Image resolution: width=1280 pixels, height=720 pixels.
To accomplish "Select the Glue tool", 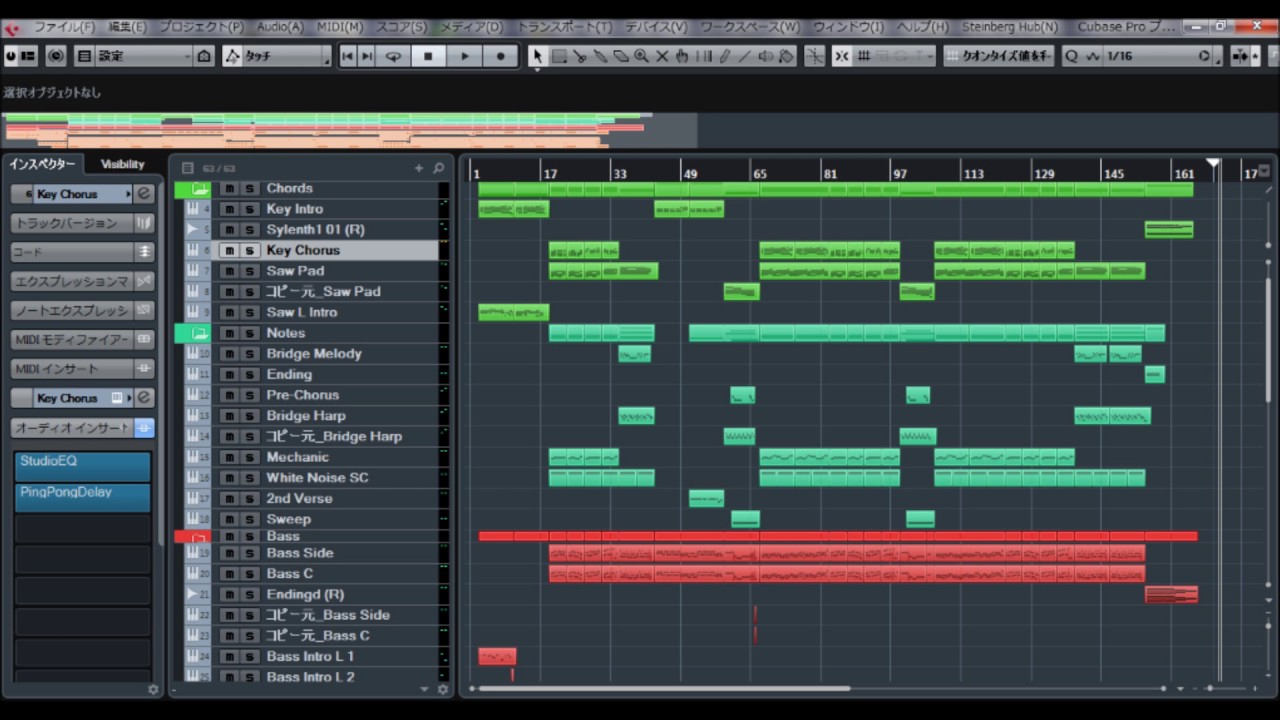I will tap(600, 56).
